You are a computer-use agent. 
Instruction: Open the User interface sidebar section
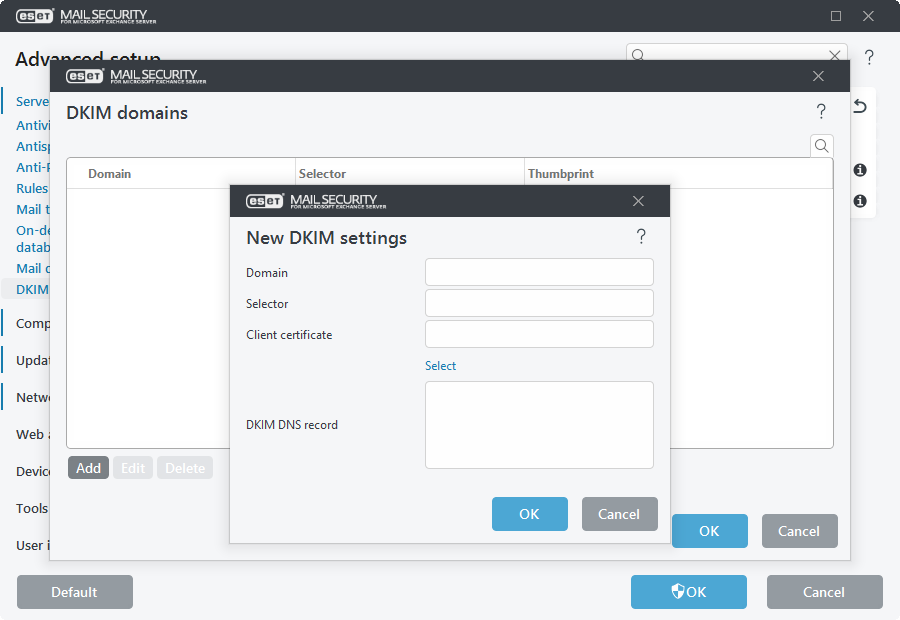[x=31, y=545]
